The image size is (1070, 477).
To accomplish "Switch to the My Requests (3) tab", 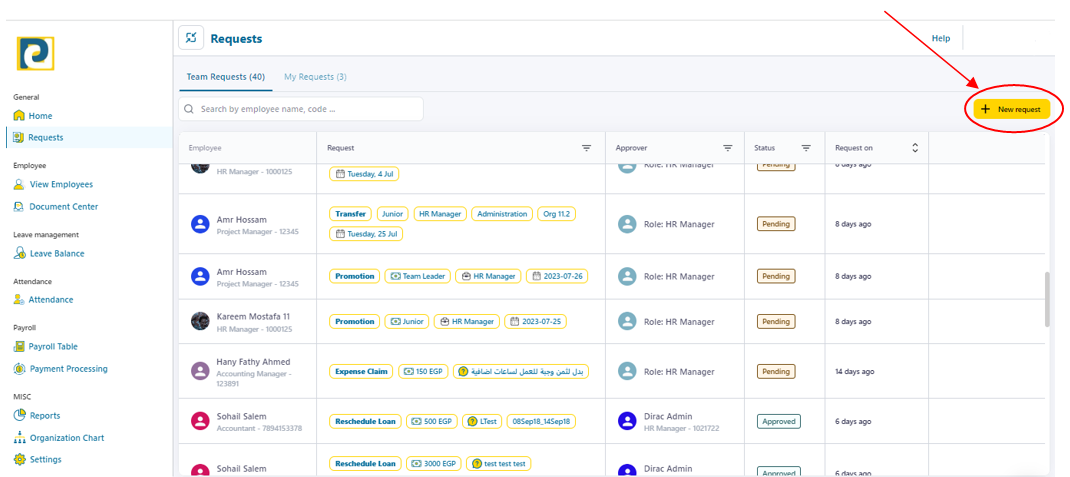I will [315, 77].
